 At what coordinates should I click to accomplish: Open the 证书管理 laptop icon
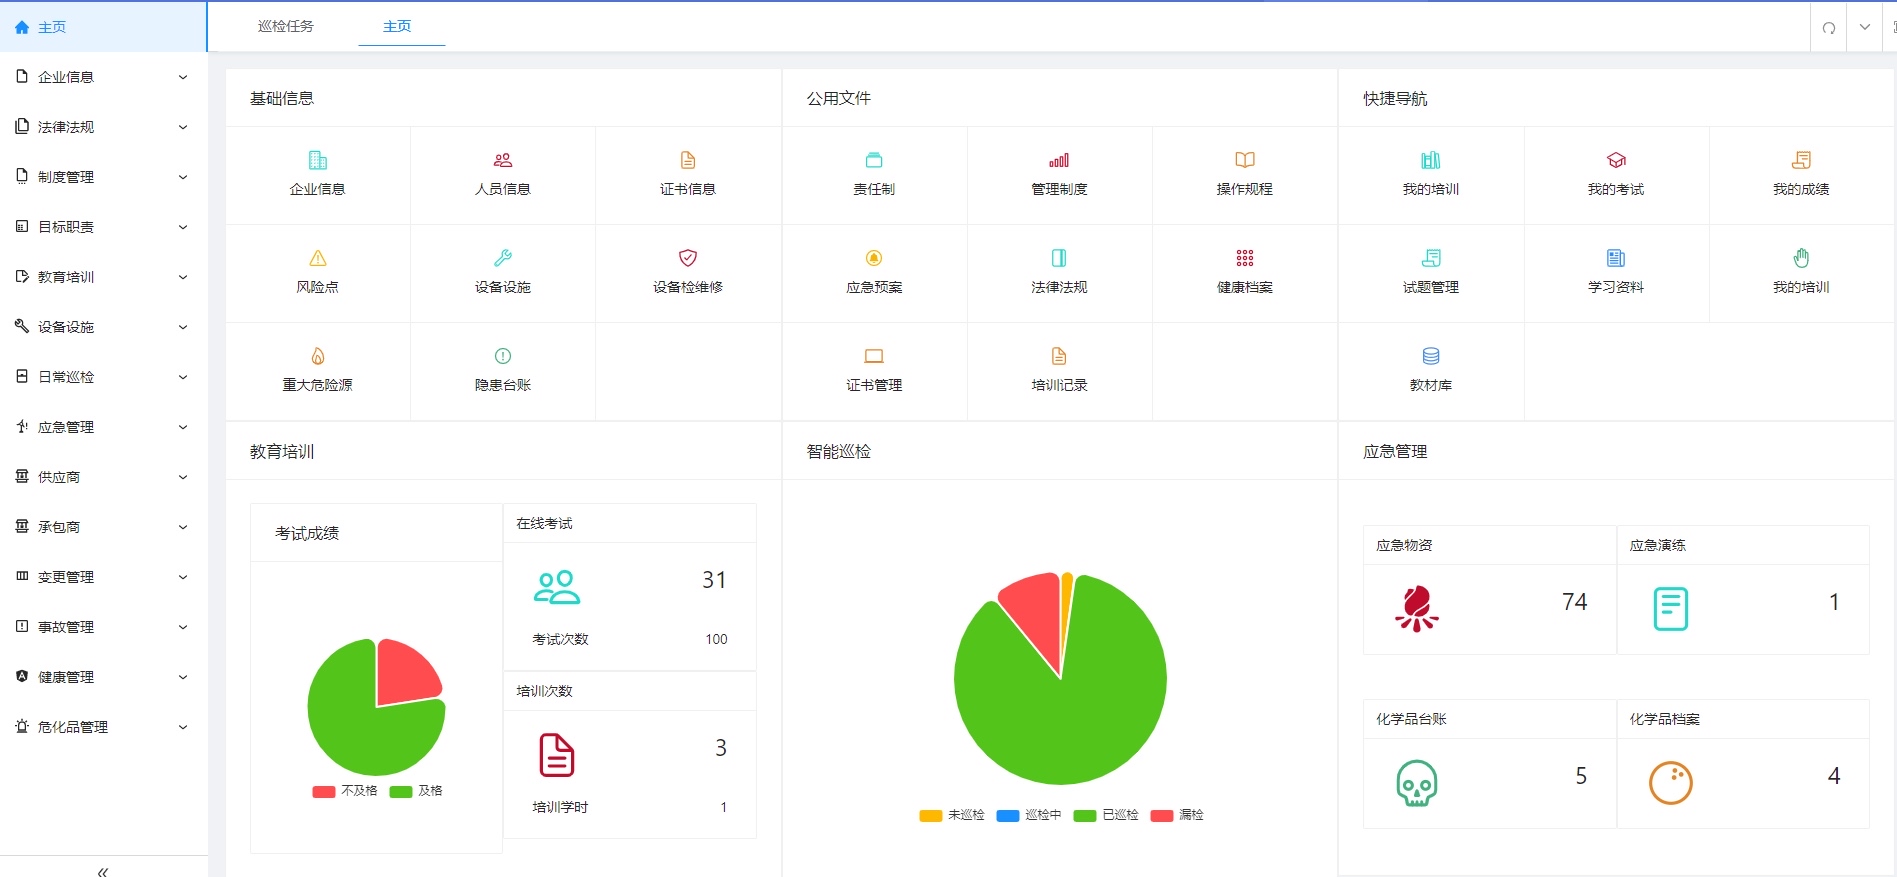click(874, 356)
